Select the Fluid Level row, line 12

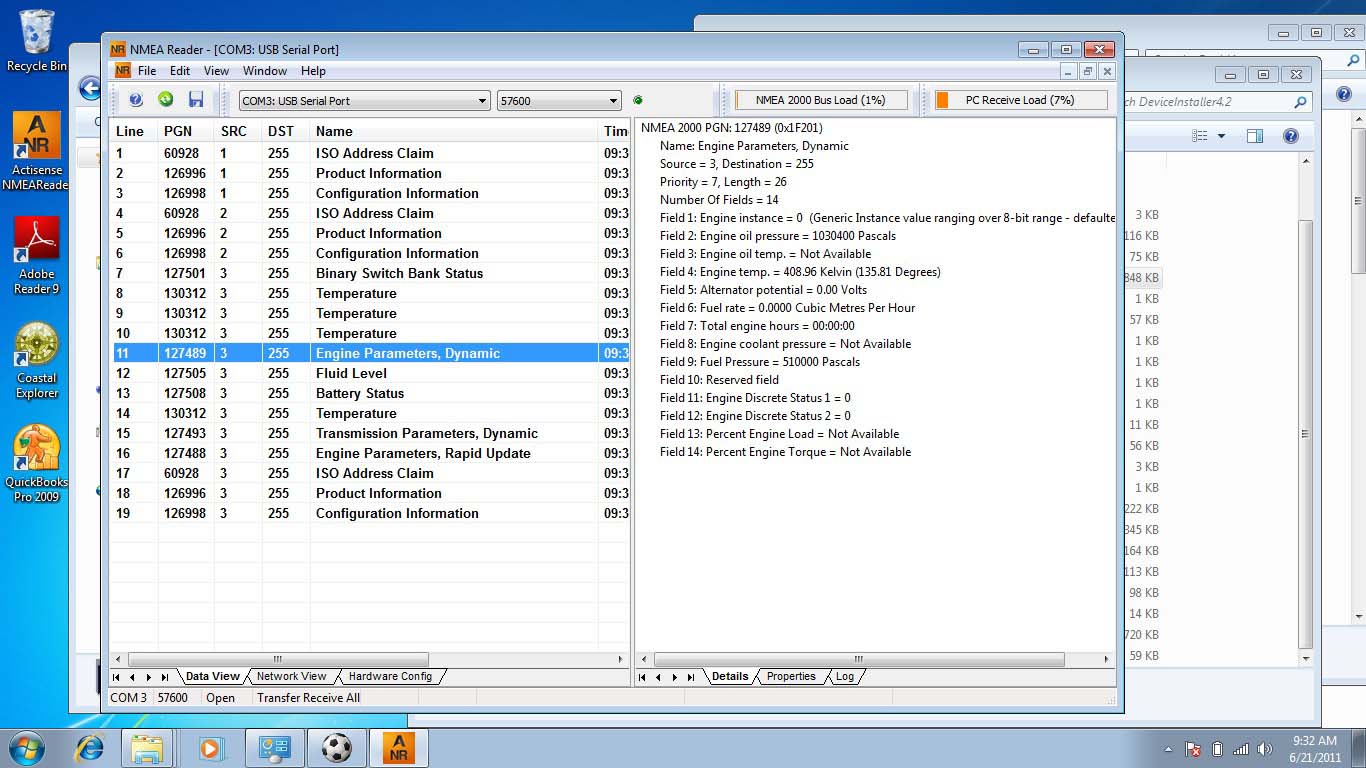point(351,373)
